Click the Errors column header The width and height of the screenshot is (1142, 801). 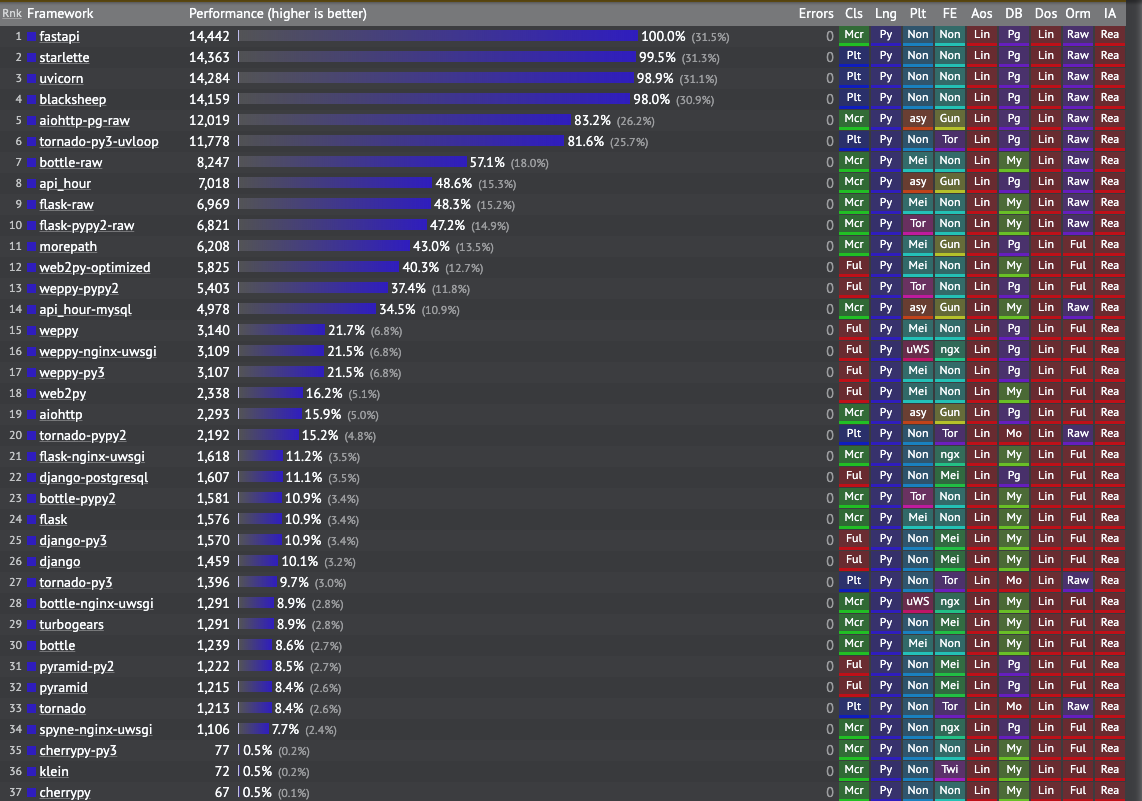[816, 13]
